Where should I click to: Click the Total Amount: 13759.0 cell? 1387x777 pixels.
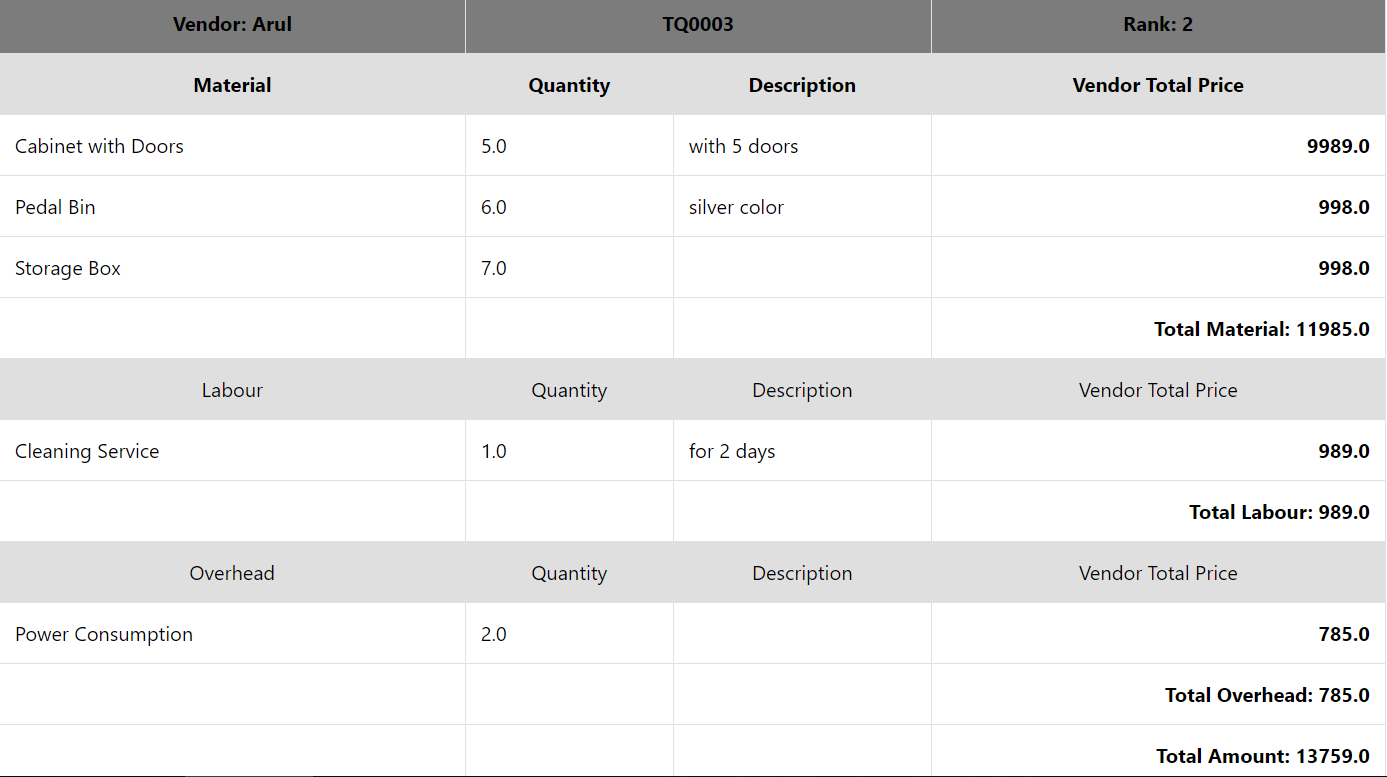tap(1262, 757)
